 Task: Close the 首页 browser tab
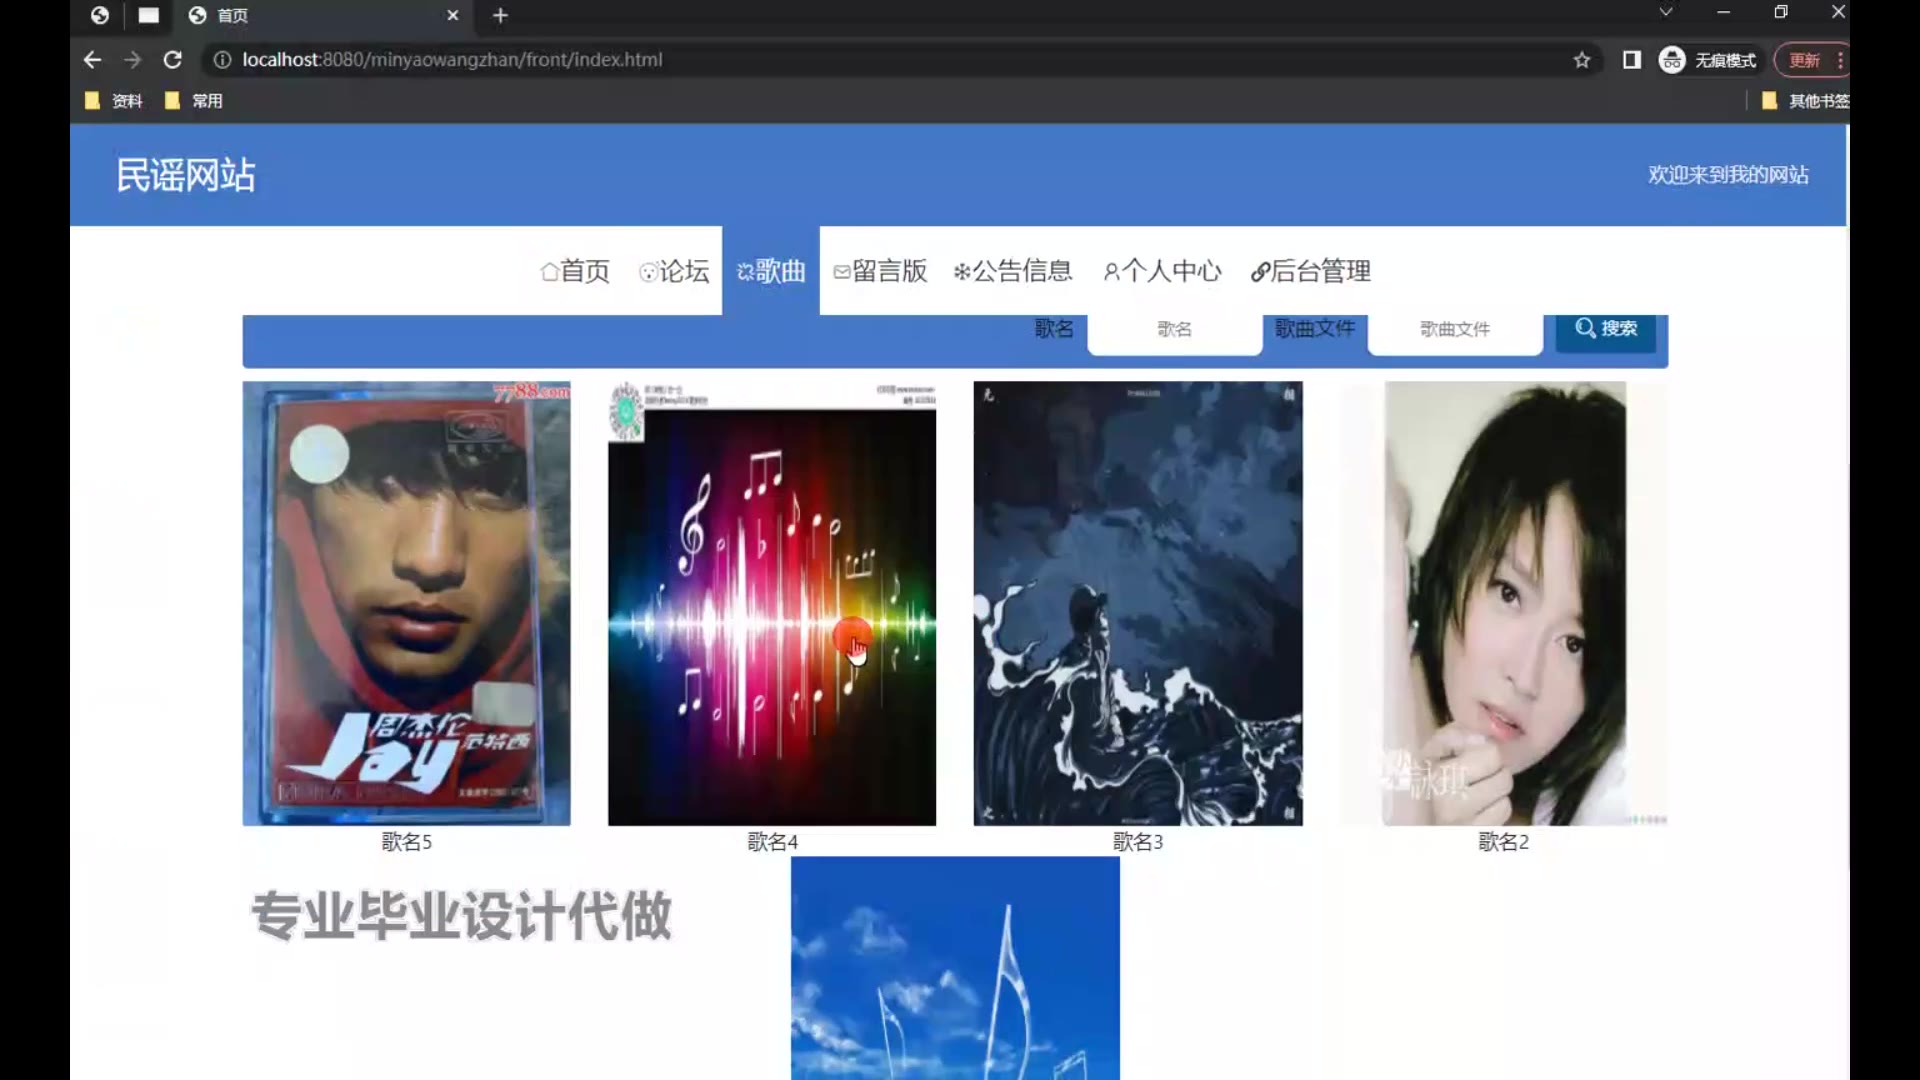tap(452, 15)
